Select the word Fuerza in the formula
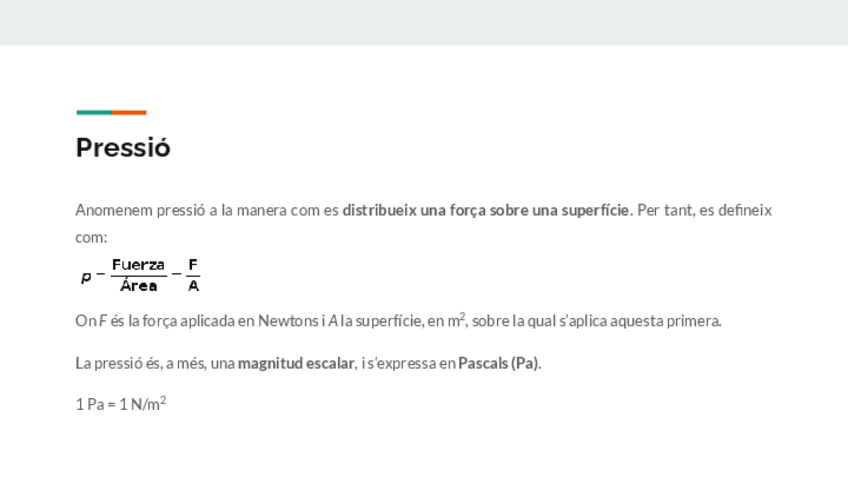This screenshot has height=477, width=848. (138, 265)
